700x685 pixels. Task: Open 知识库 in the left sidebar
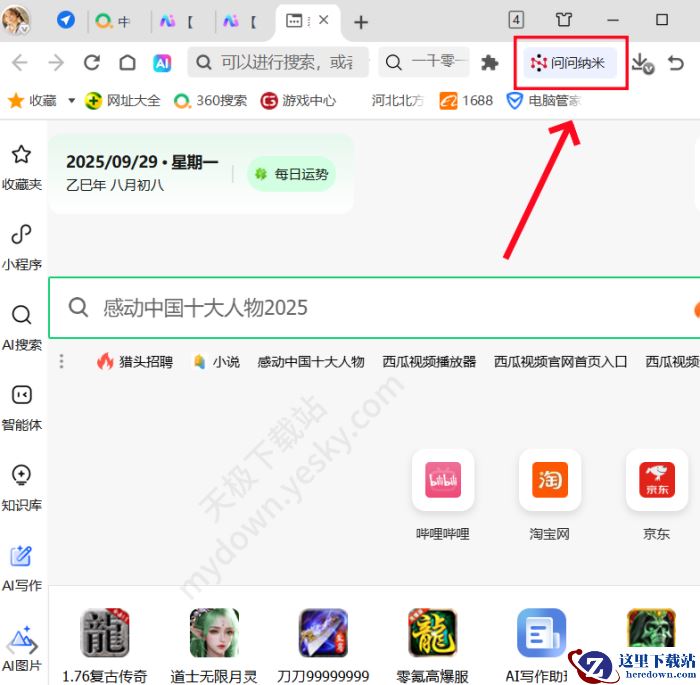click(x=21, y=488)
